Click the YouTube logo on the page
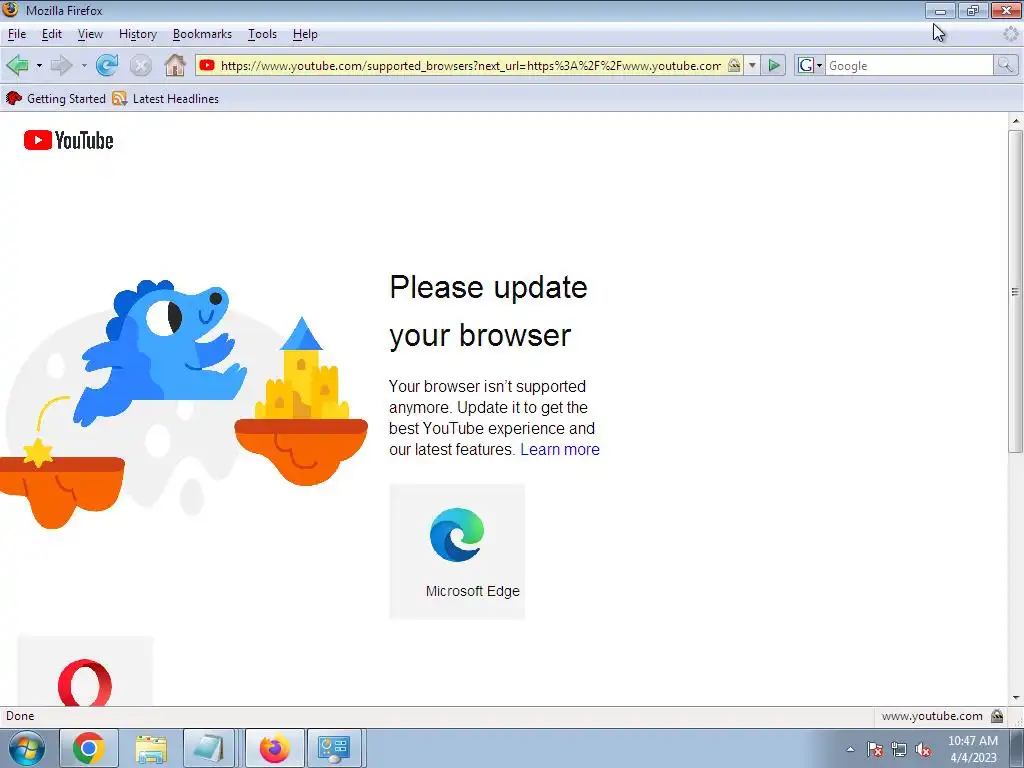This screenshot has width=1024, height=768. coord(69,140)
